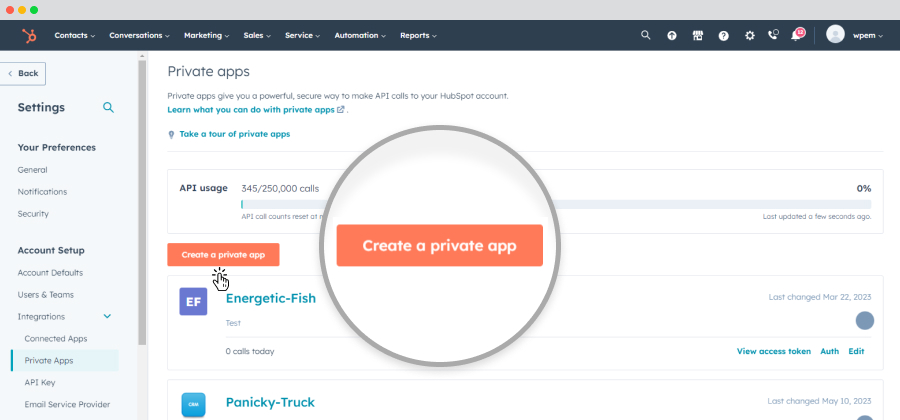Screen dimensions: 900x420
Task: Click the user avatar in top bar
Action: pos(835,34)
